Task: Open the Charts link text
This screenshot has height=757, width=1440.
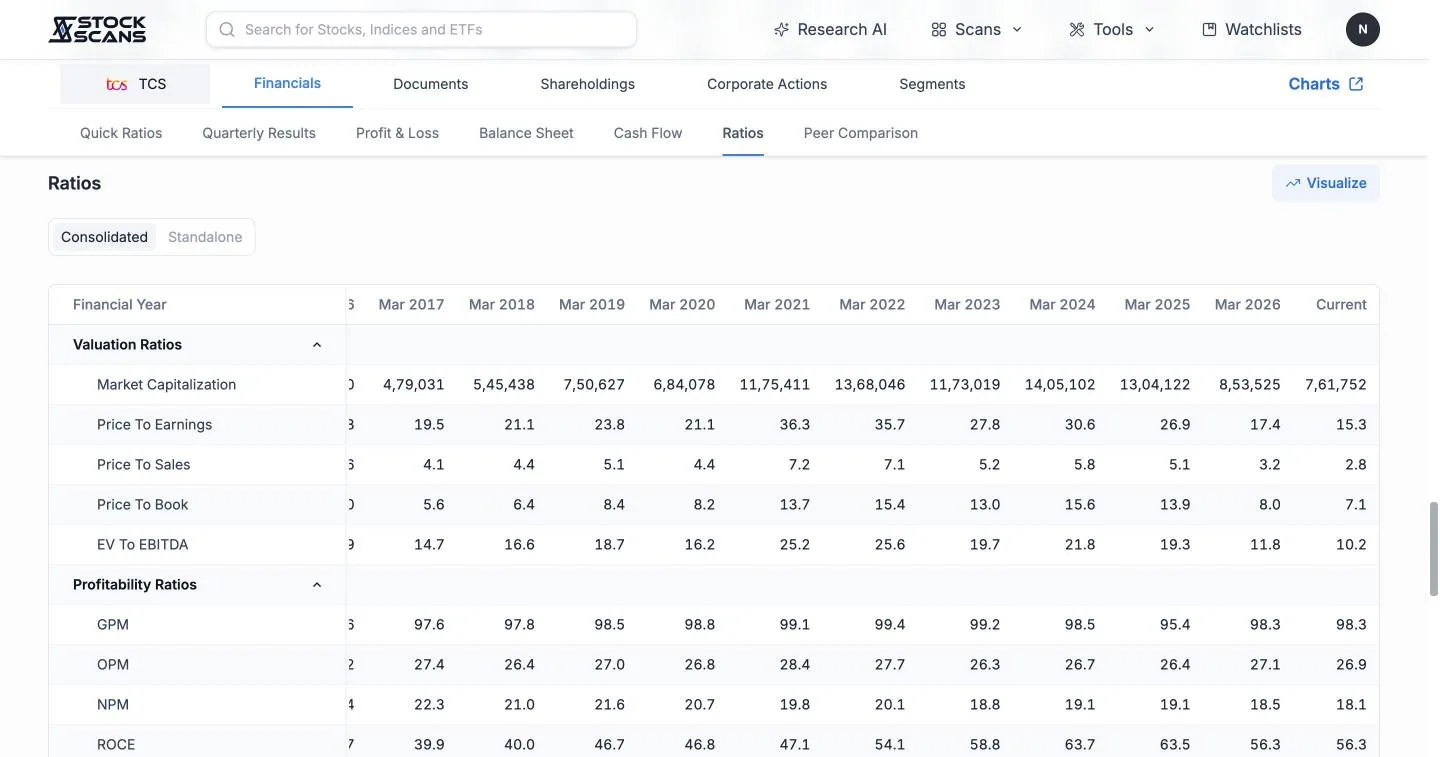Action: pos(1314,84)
